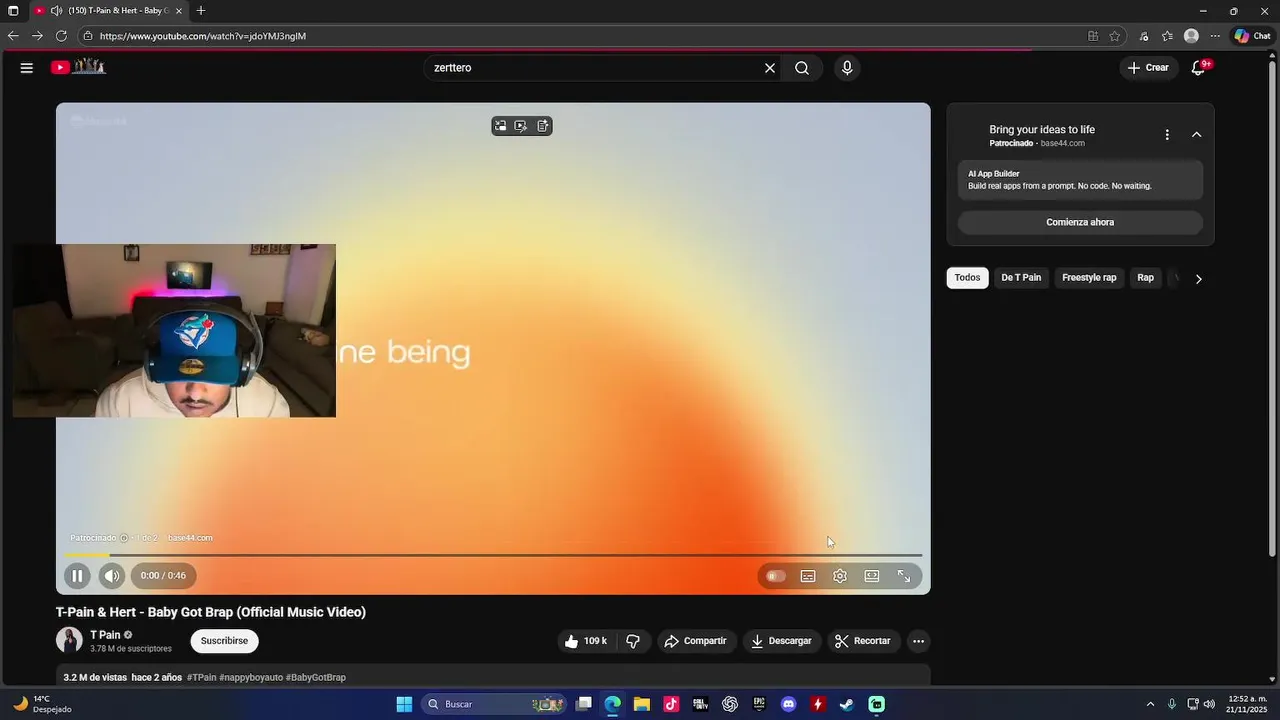Open Edge settings and more menu

point(1215,36)
